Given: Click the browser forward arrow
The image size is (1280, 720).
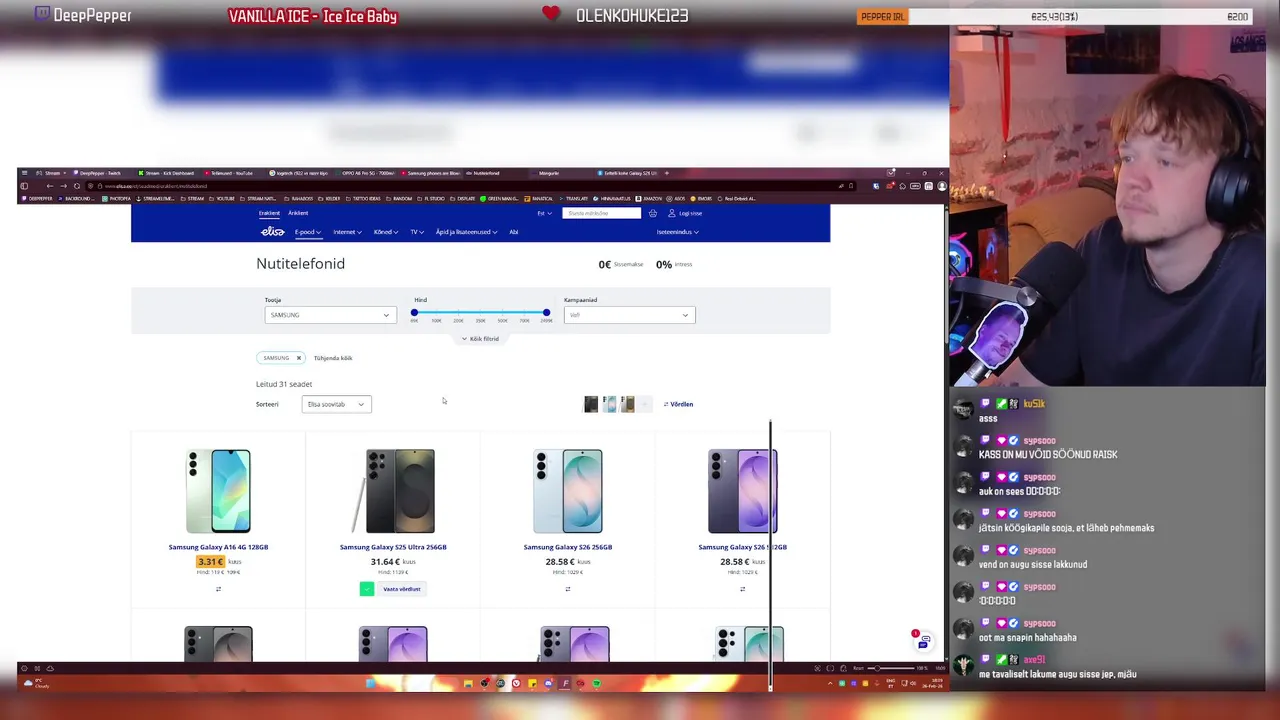Looking at the screenshot, I should click(x=63, y=186).
